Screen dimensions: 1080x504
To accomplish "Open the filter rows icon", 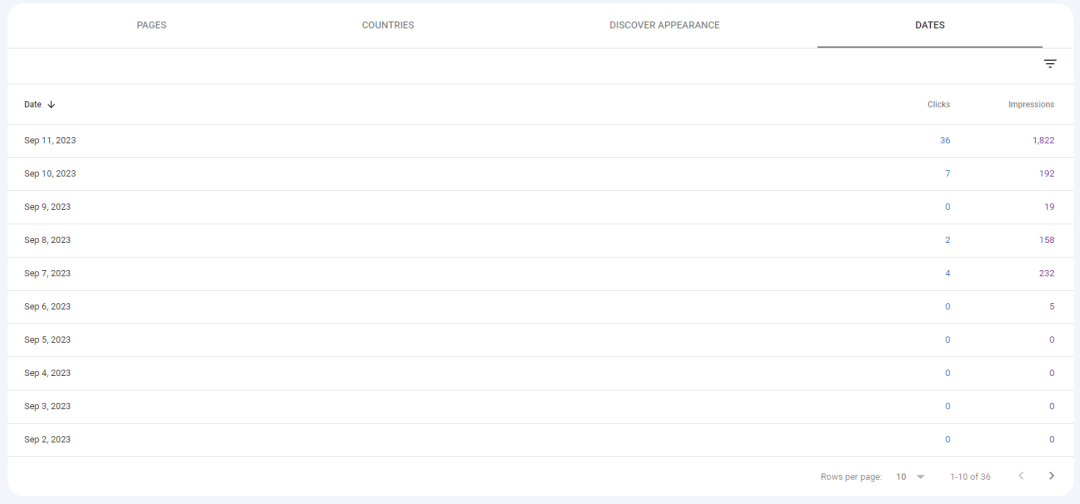I will click(x=1050, y=64).
